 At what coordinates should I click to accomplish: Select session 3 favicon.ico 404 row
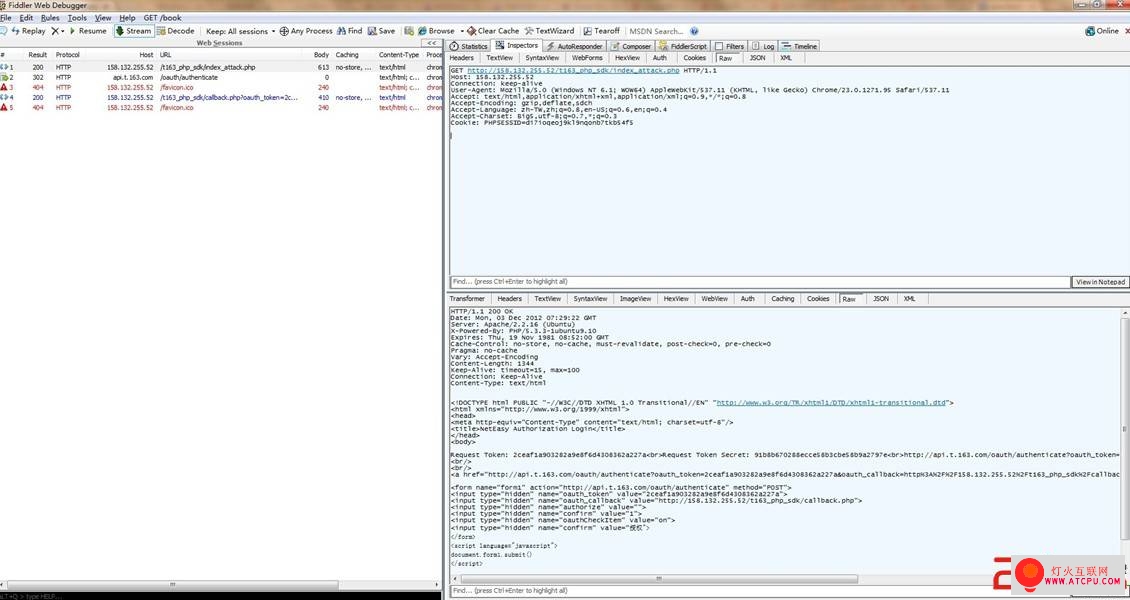click(x=221, y=87)
